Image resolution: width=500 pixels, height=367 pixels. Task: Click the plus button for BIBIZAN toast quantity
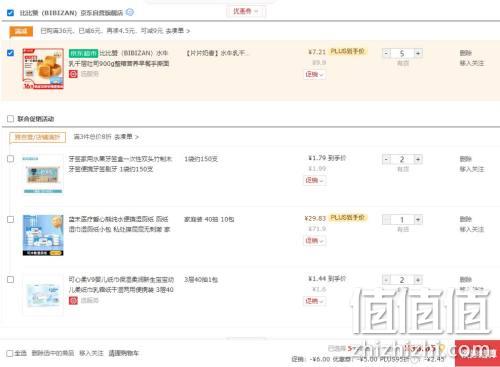(418, 53)
